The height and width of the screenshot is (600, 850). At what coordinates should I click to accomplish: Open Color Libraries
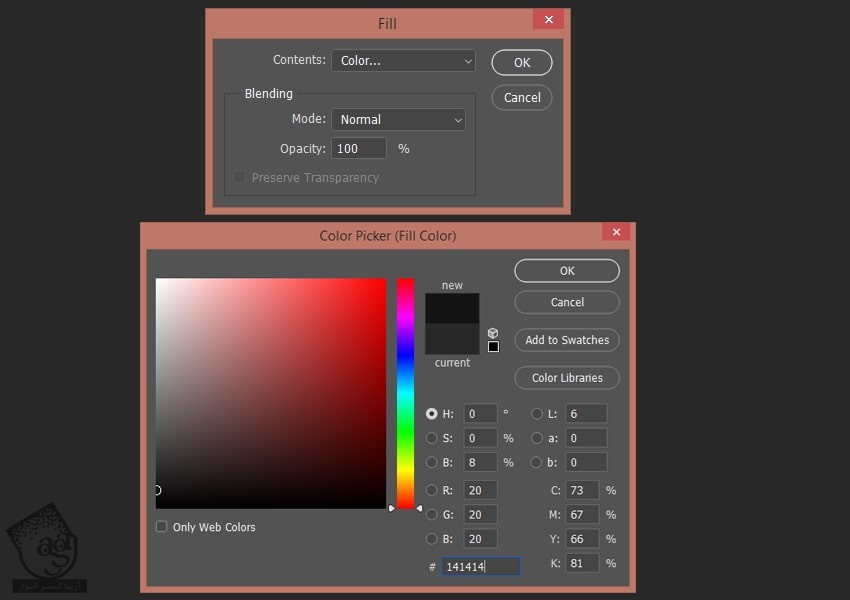(567, 378)
